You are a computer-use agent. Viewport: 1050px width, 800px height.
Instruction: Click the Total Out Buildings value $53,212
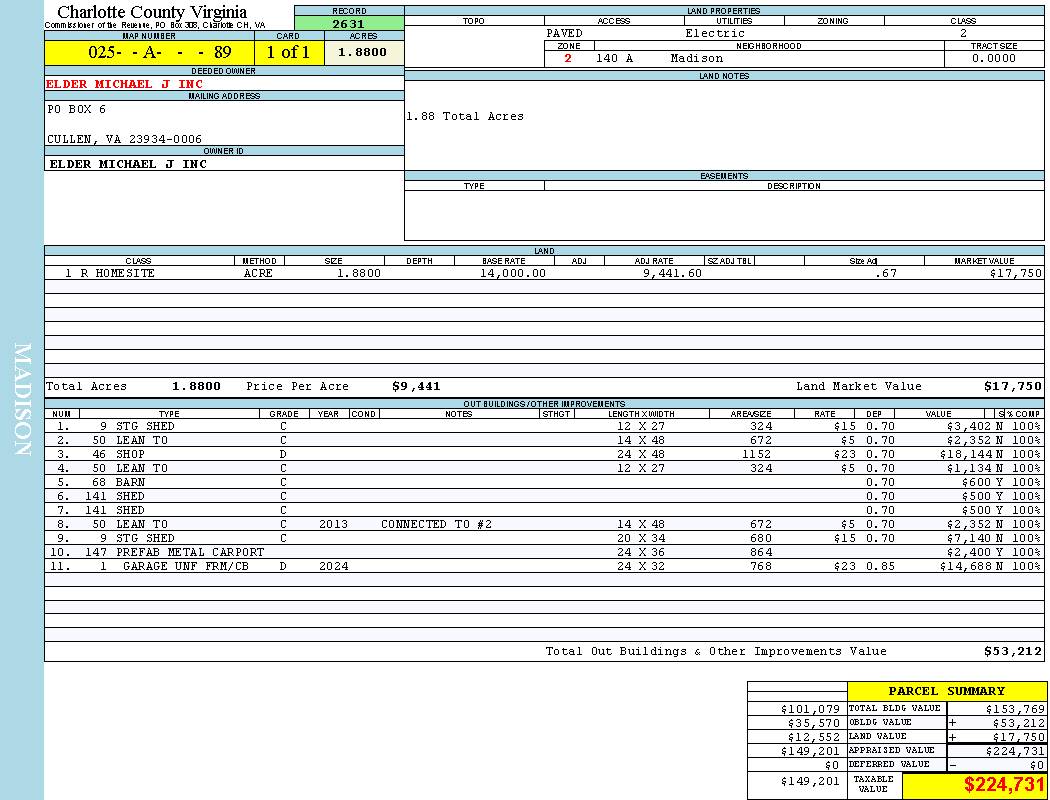click(x=1012, y=651)
